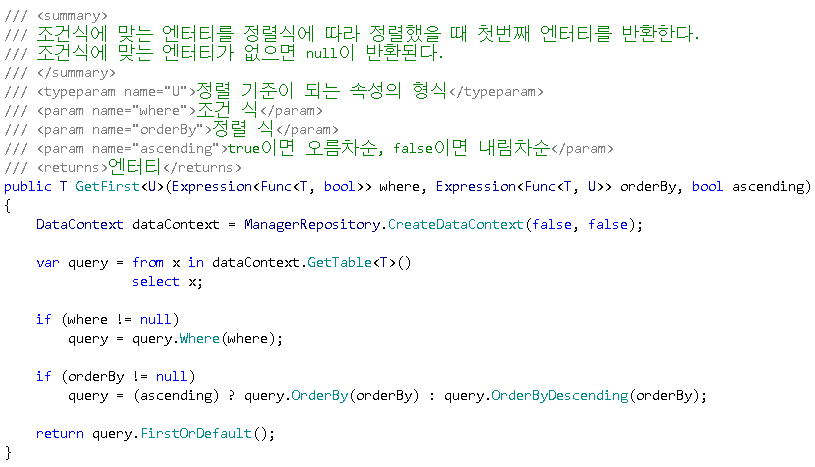Click the Where method call on query
The width and height of the screenshot is (815, 467).
[200, 339]
